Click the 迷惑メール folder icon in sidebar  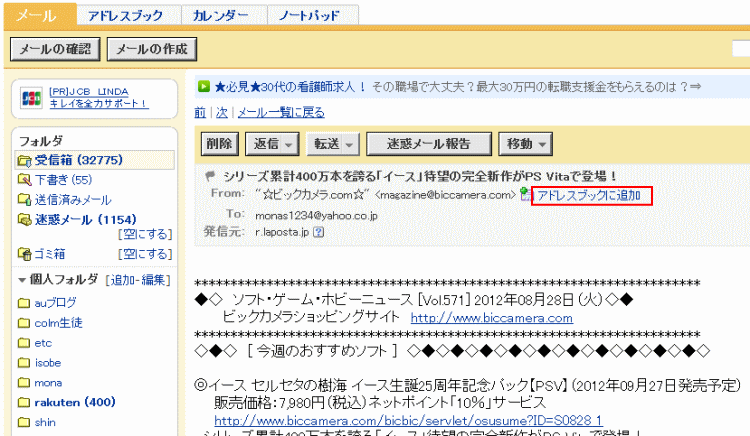pos(26,219)
